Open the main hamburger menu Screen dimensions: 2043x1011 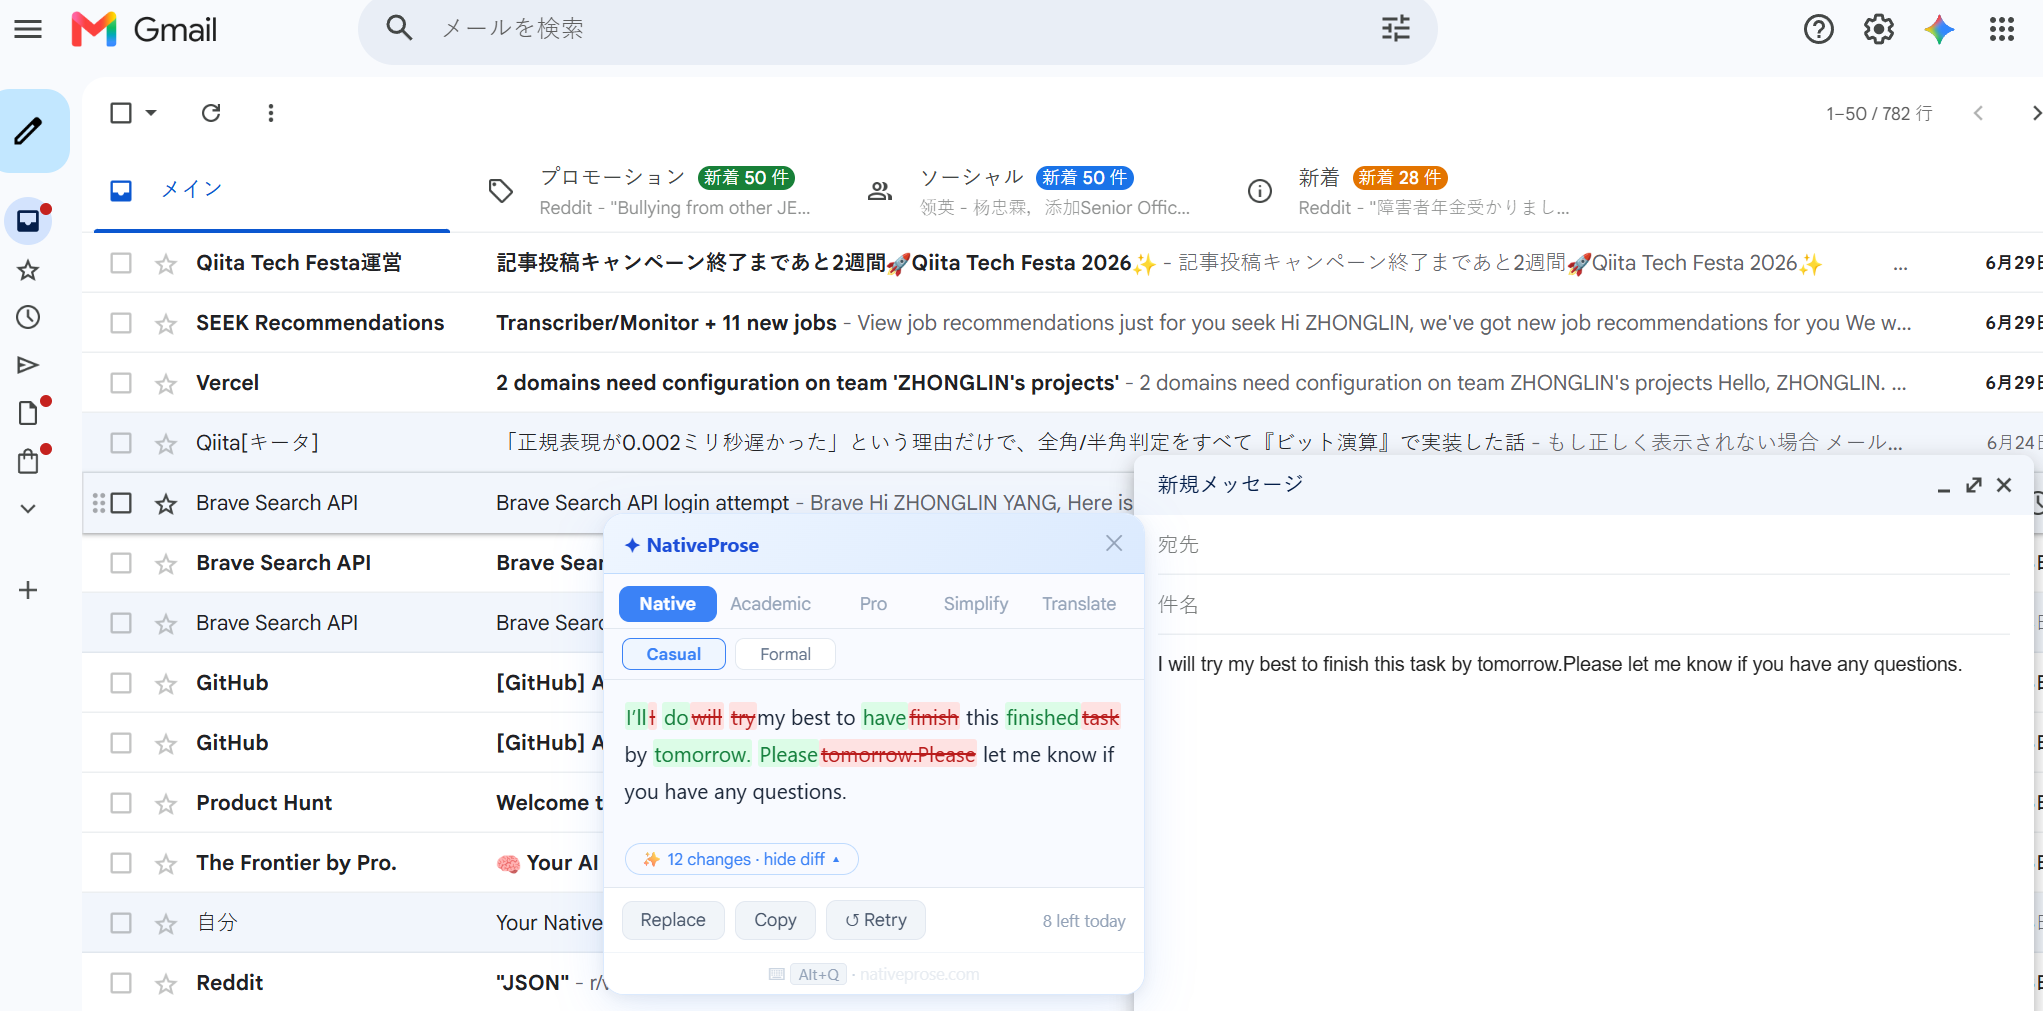(28, 29)
